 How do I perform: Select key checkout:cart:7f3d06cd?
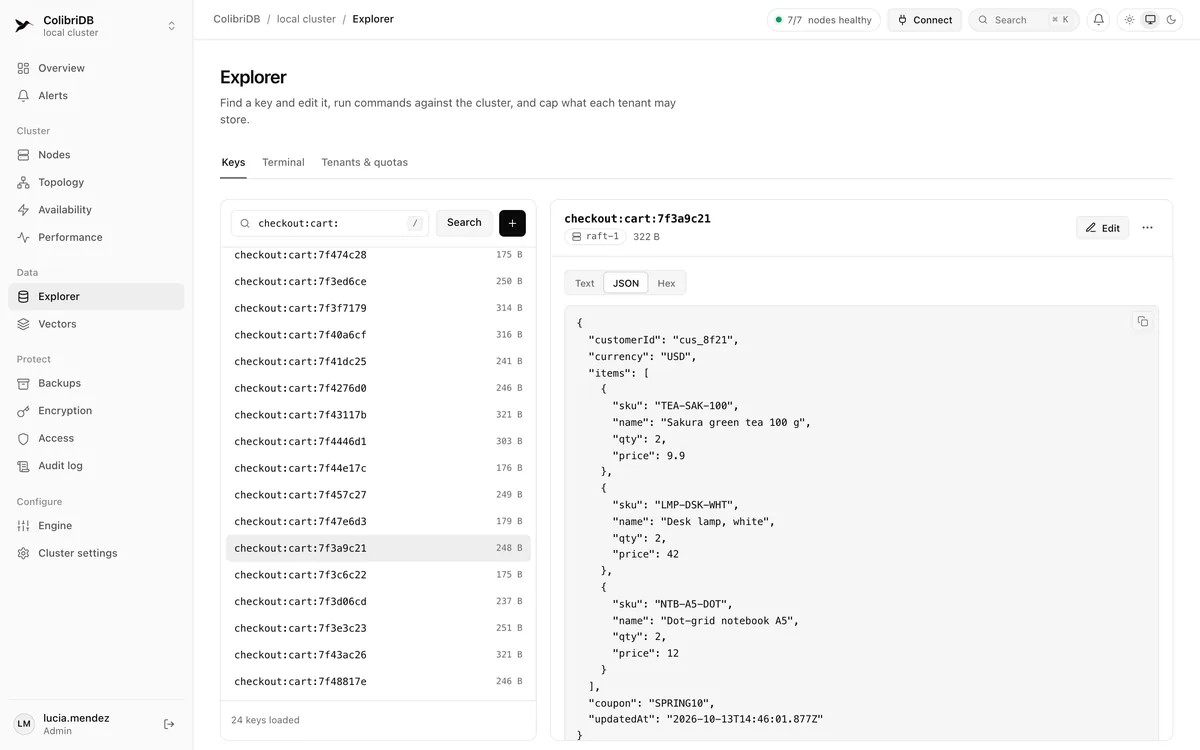(x=378, y=602)
